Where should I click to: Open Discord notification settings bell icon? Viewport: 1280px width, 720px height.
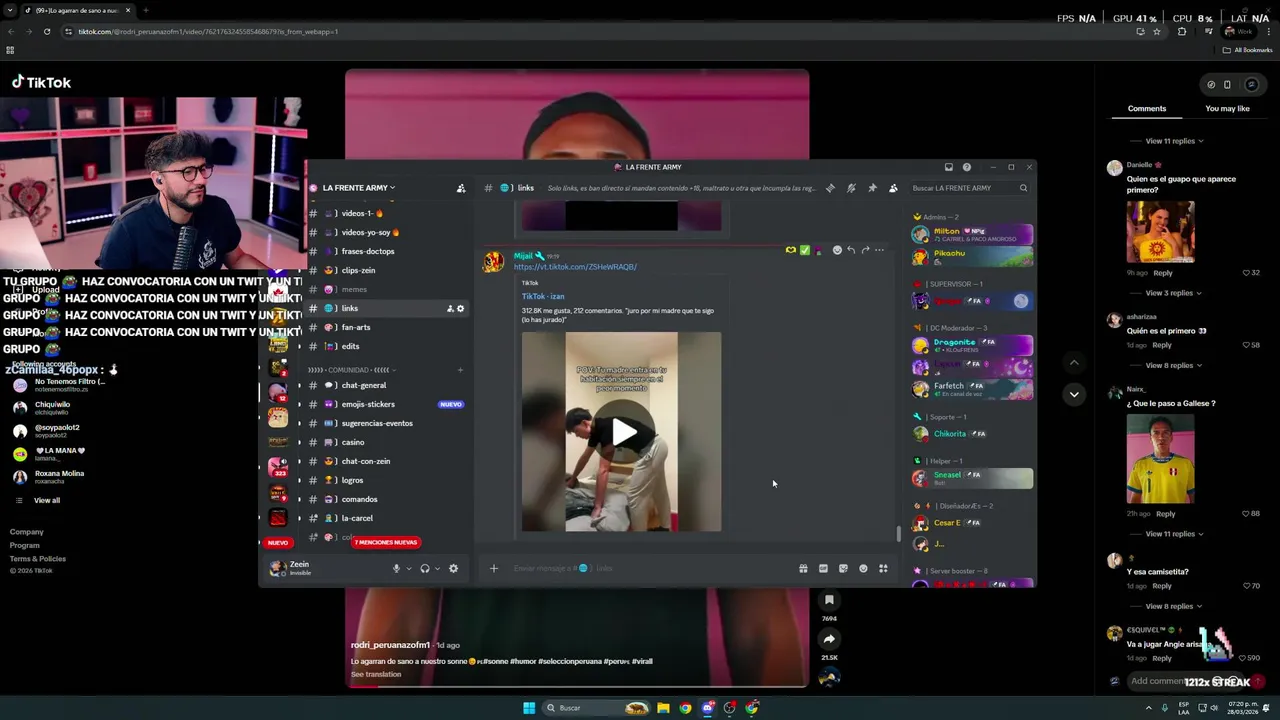[x=851, y=188]
